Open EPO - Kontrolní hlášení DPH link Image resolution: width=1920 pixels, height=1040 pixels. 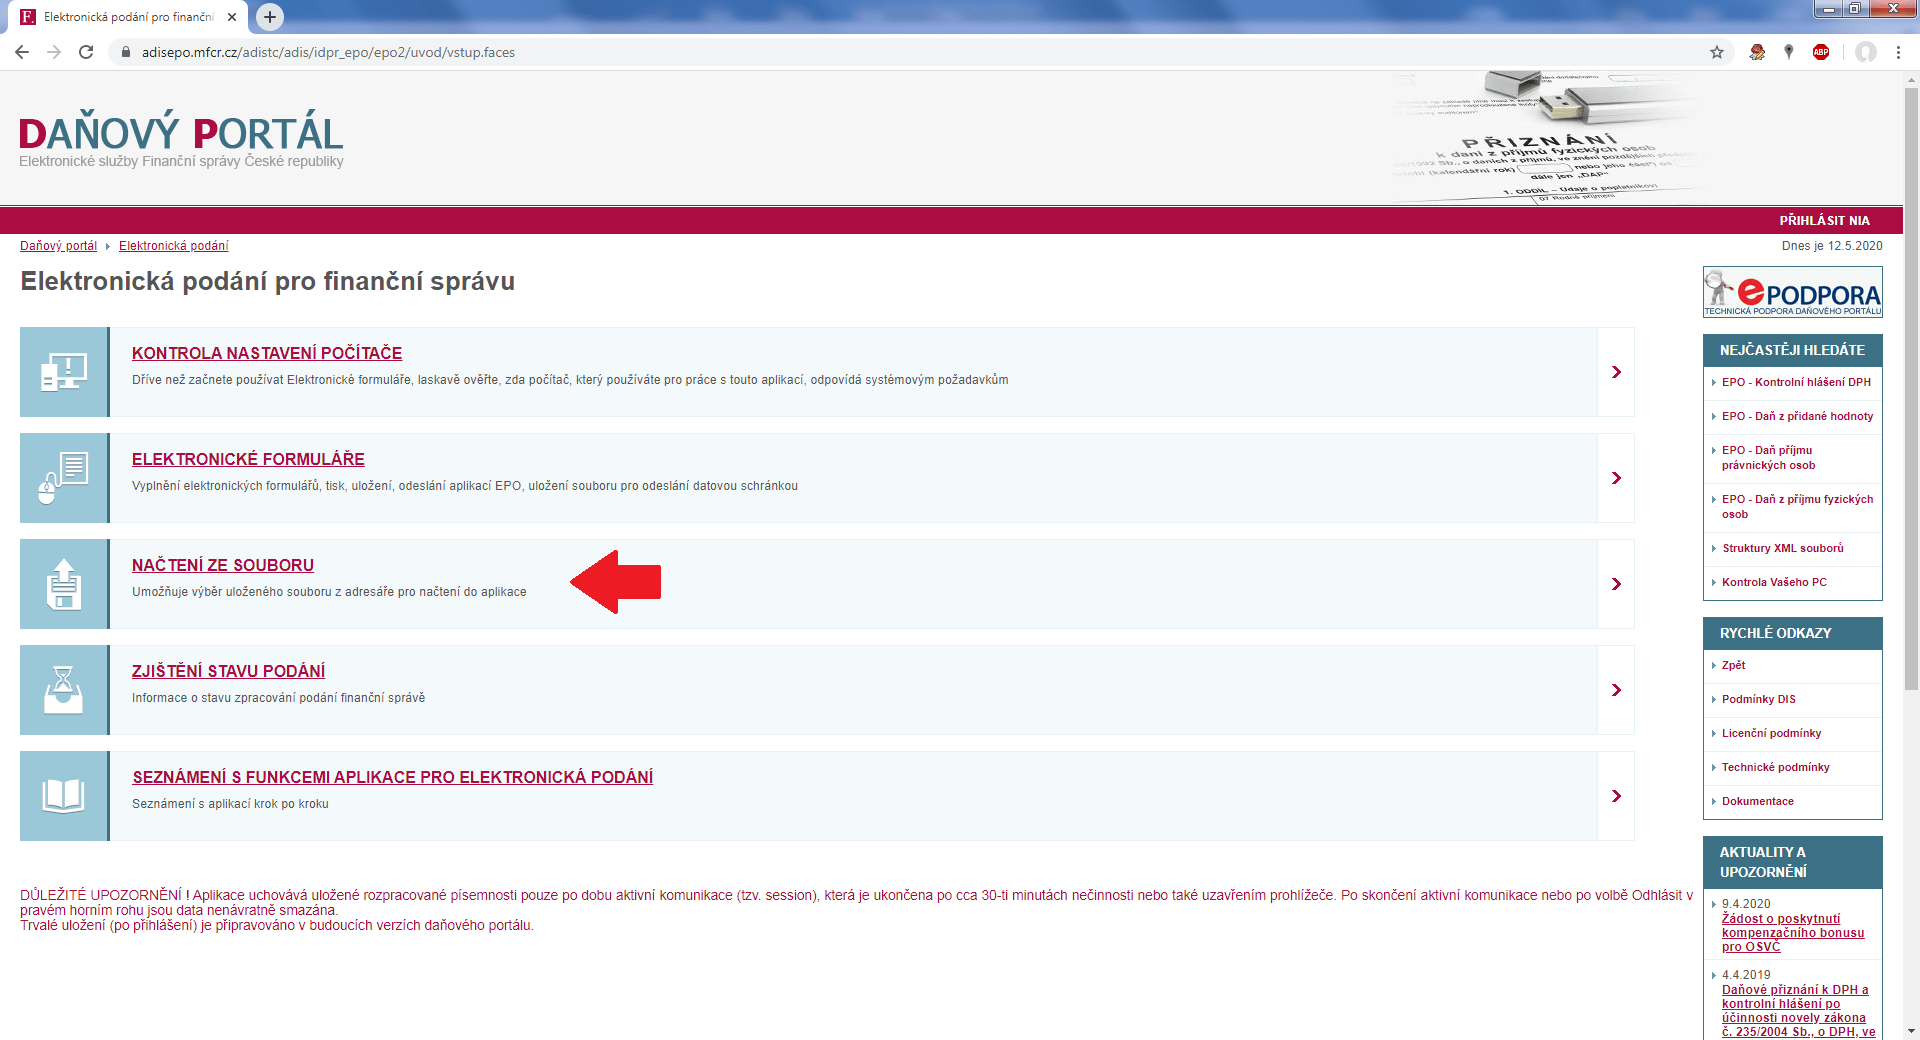click(1796, 382)
